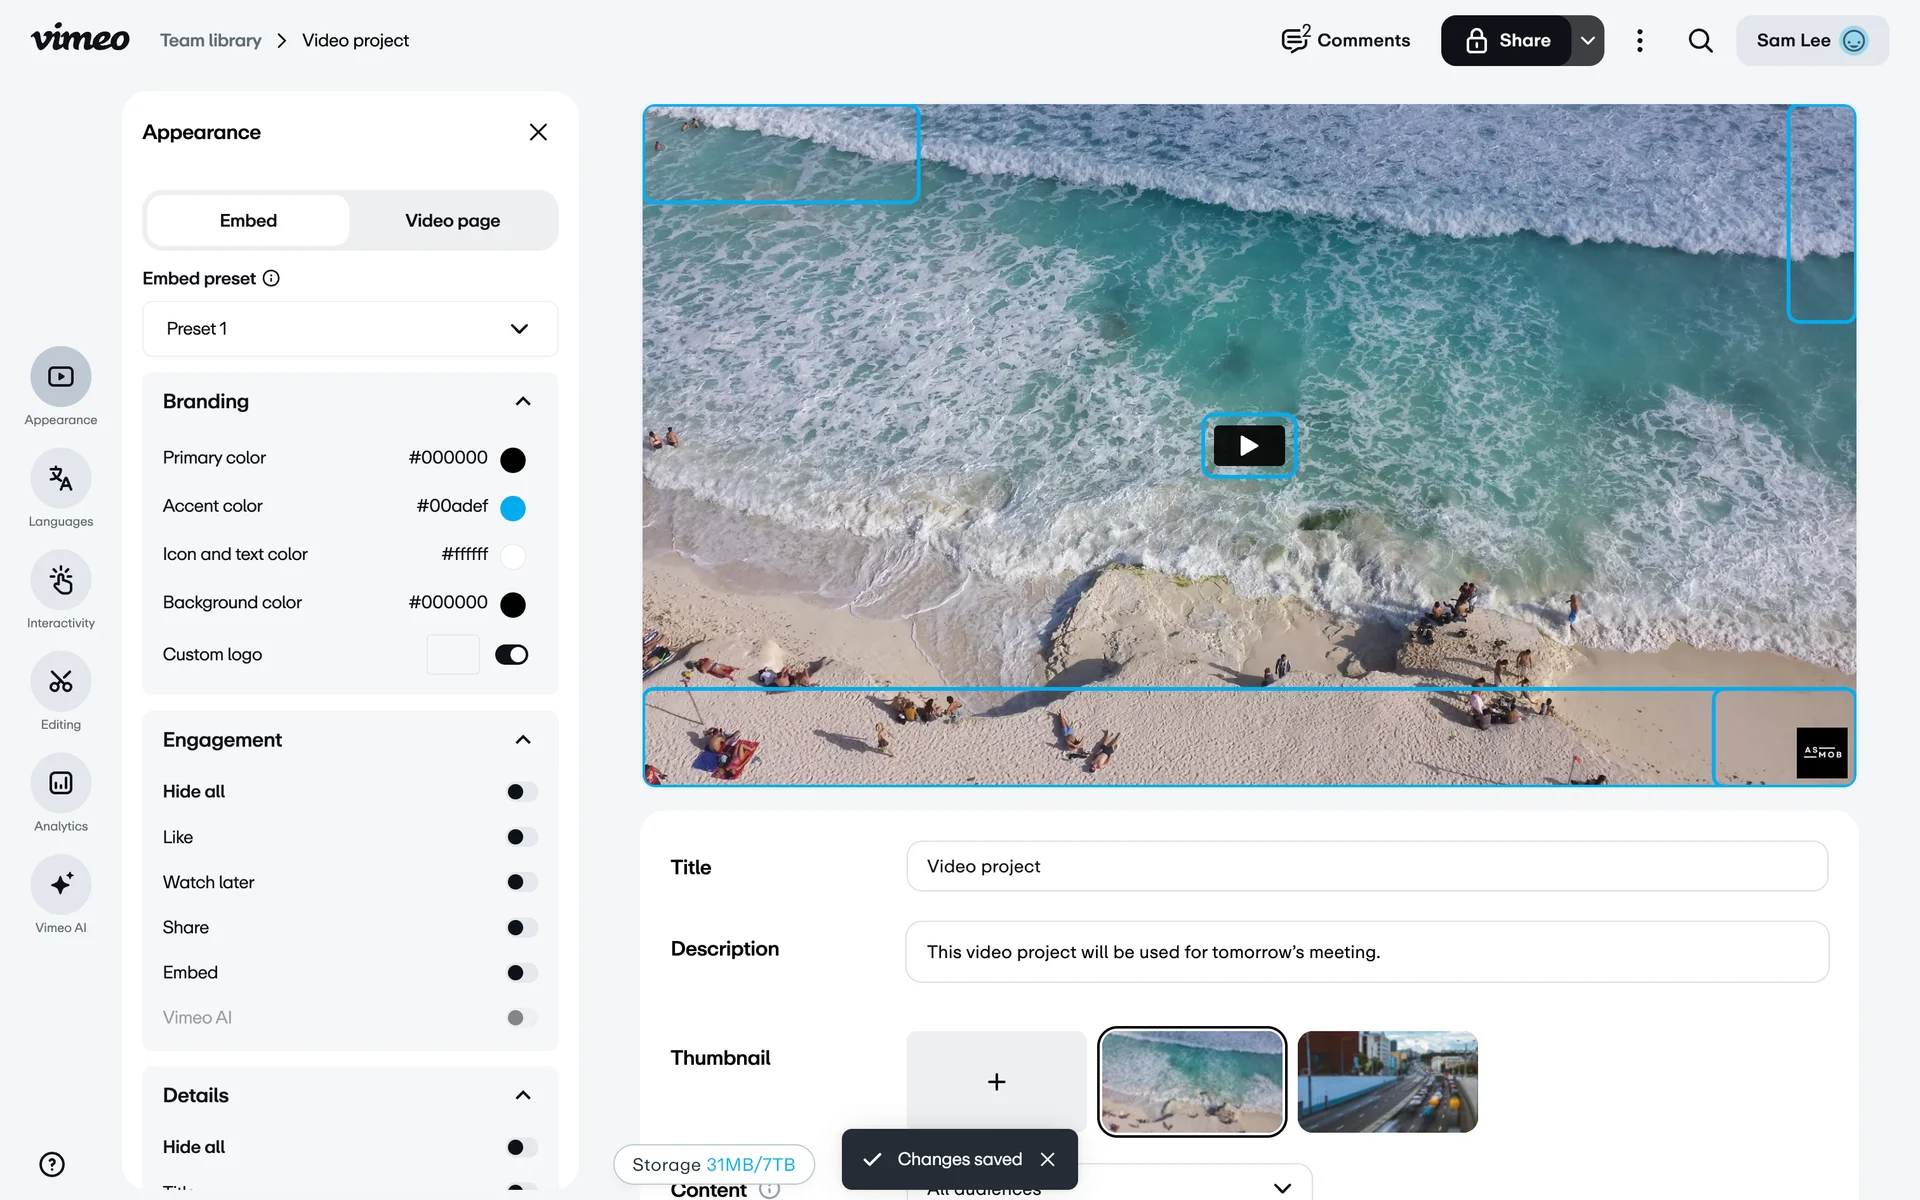Go to Team library breadcrumb
The image size is (1920, 1200).
point(211,41)
